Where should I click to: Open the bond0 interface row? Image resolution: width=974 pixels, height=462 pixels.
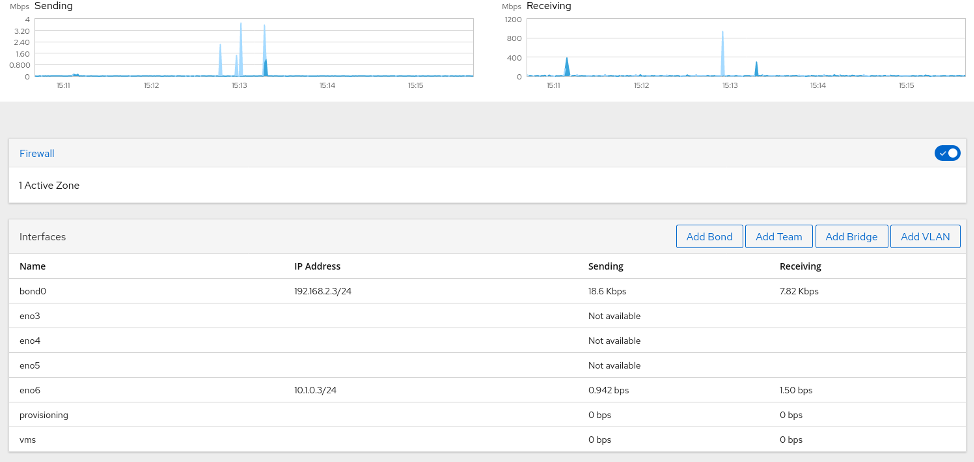tap(33, 291)
